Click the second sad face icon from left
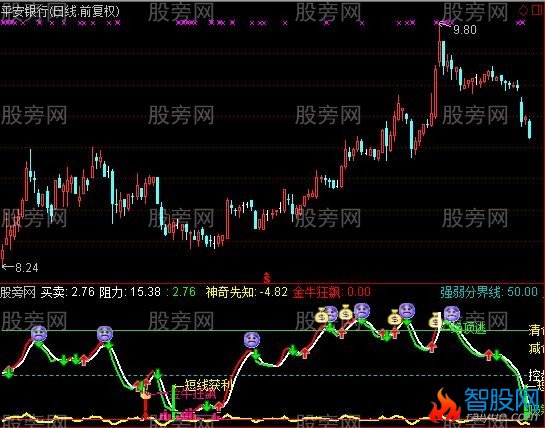This screenshot has height=428, width=545. [x=105, y=334]
